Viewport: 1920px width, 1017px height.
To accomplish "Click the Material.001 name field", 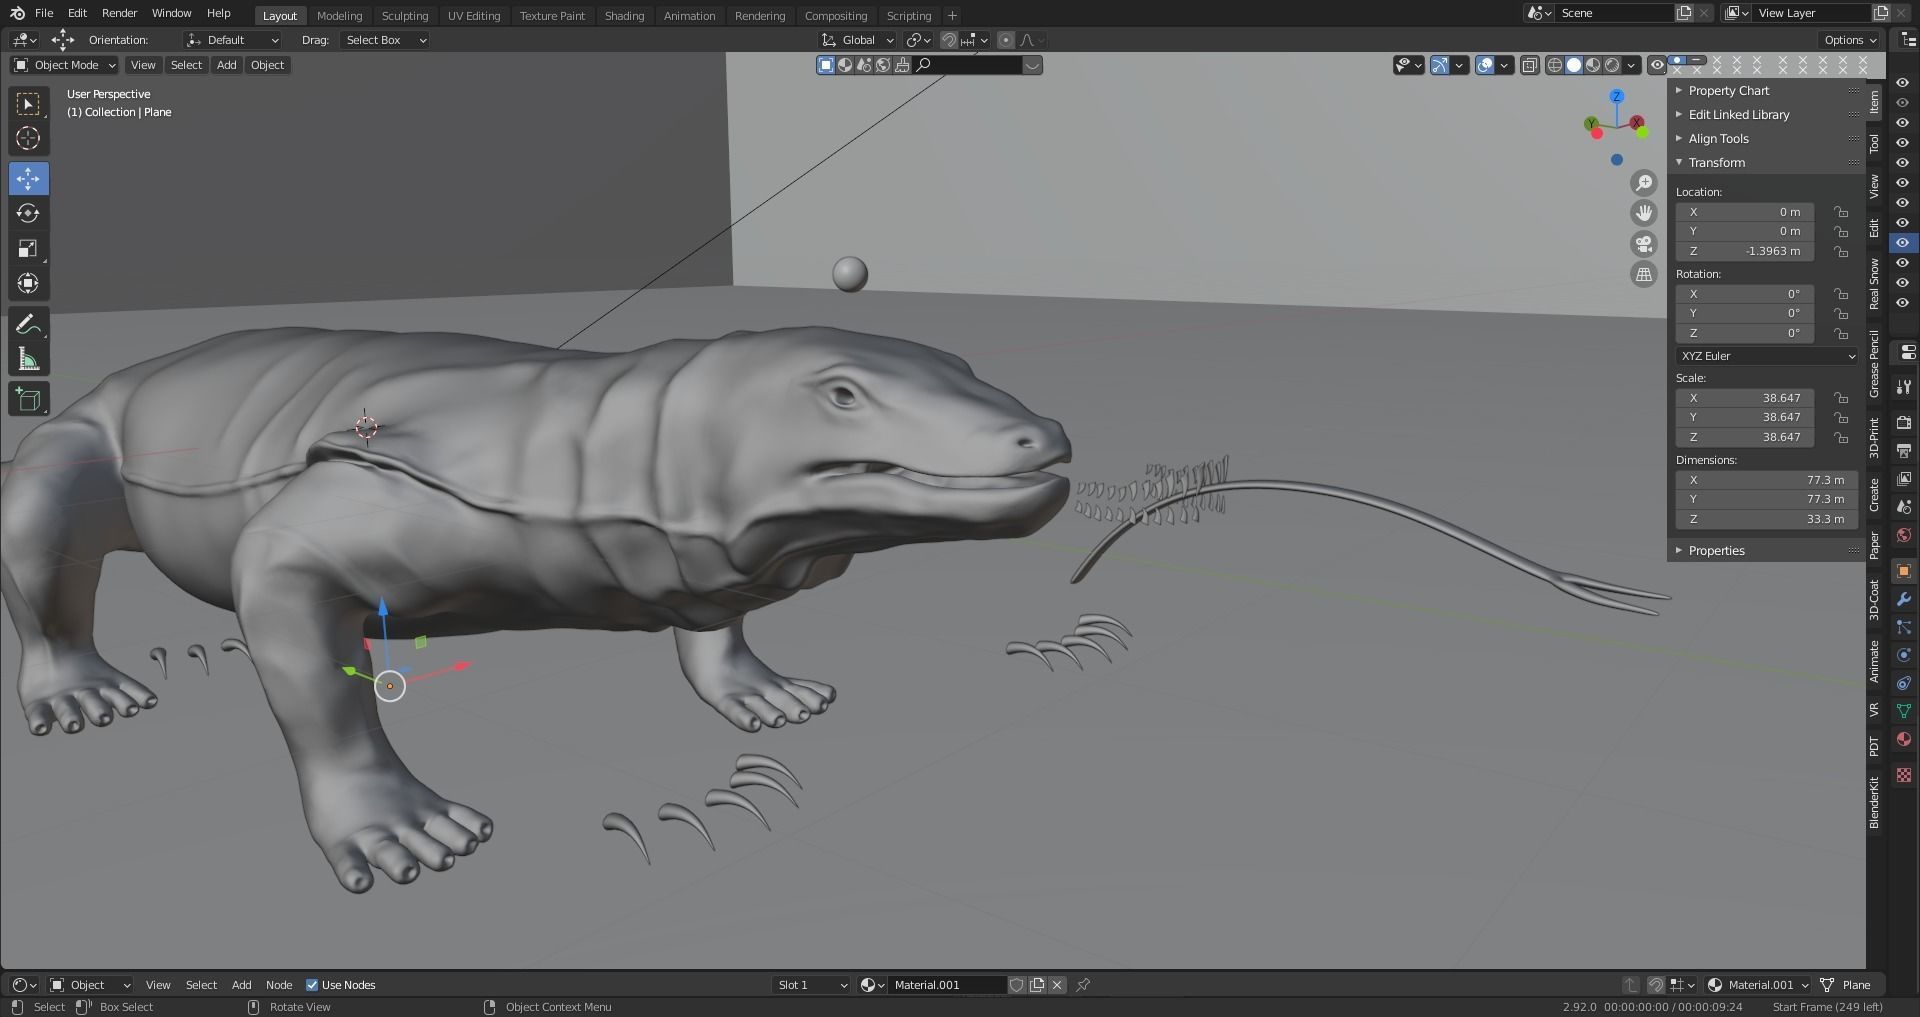I will [946, 985].
